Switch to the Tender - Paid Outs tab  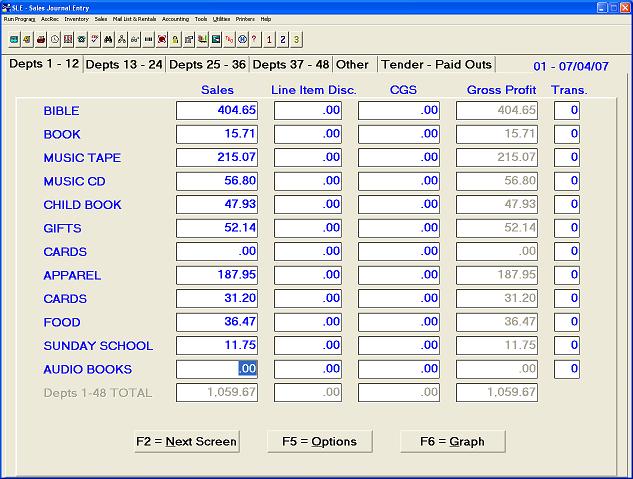[x=436, y=65]
